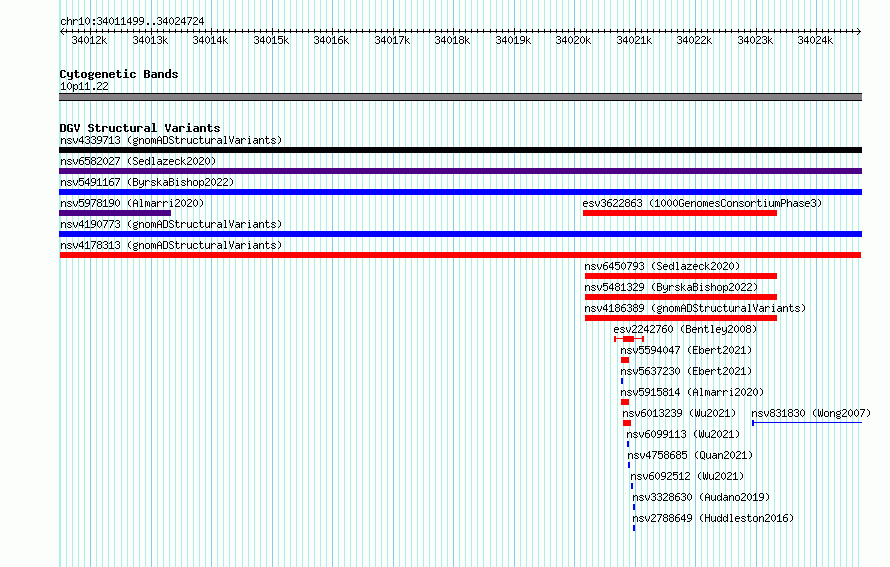The image size is (890, 567).
Task: Click the short purple bar under nsv5978190
Action: pyautogui.click(x=115, y=213)
